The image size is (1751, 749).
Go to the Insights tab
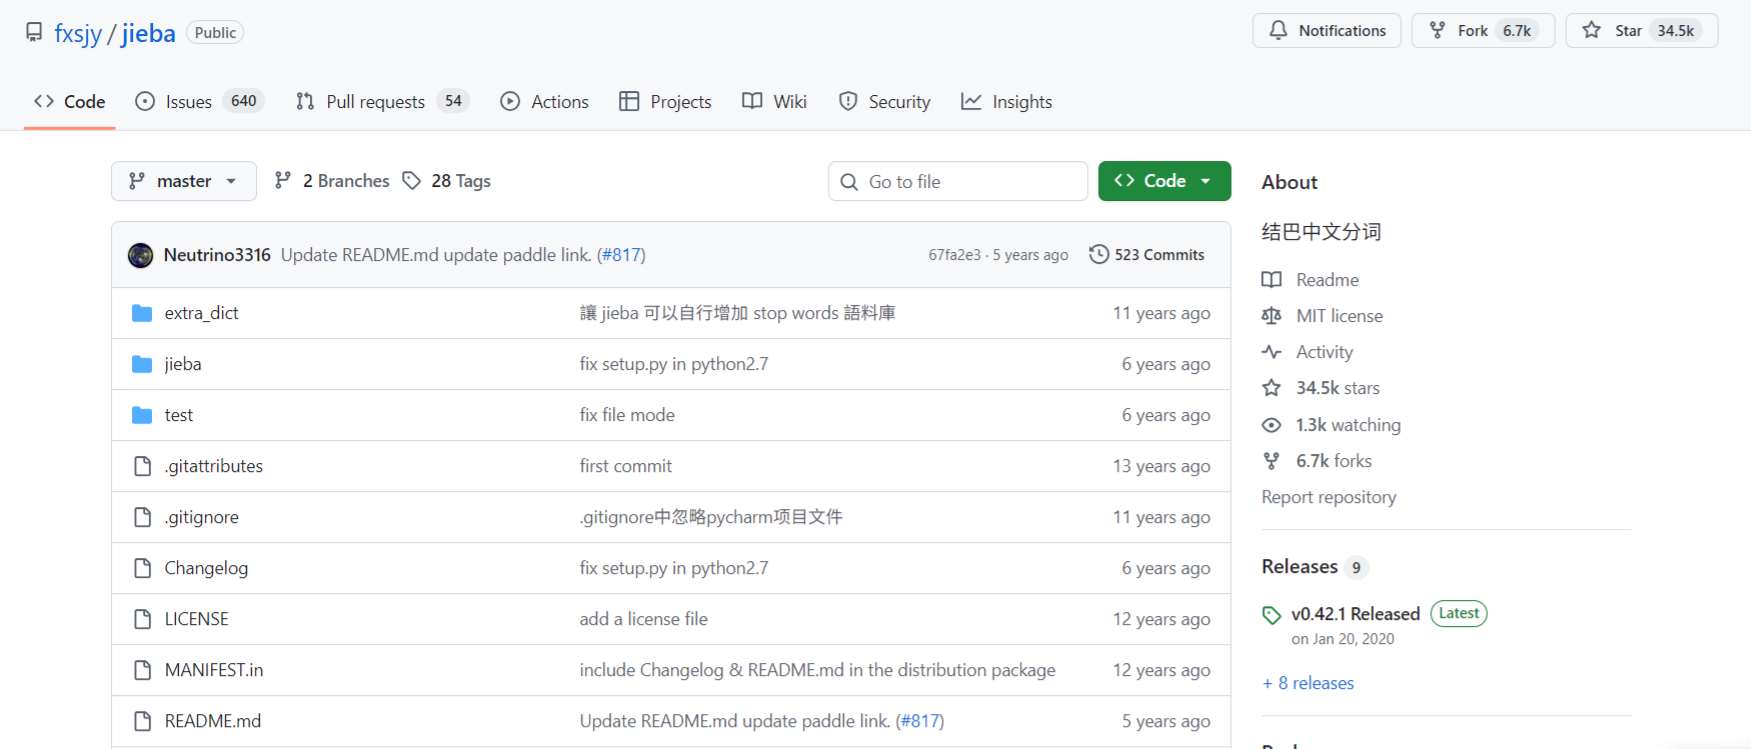[x=1021, y=102]
